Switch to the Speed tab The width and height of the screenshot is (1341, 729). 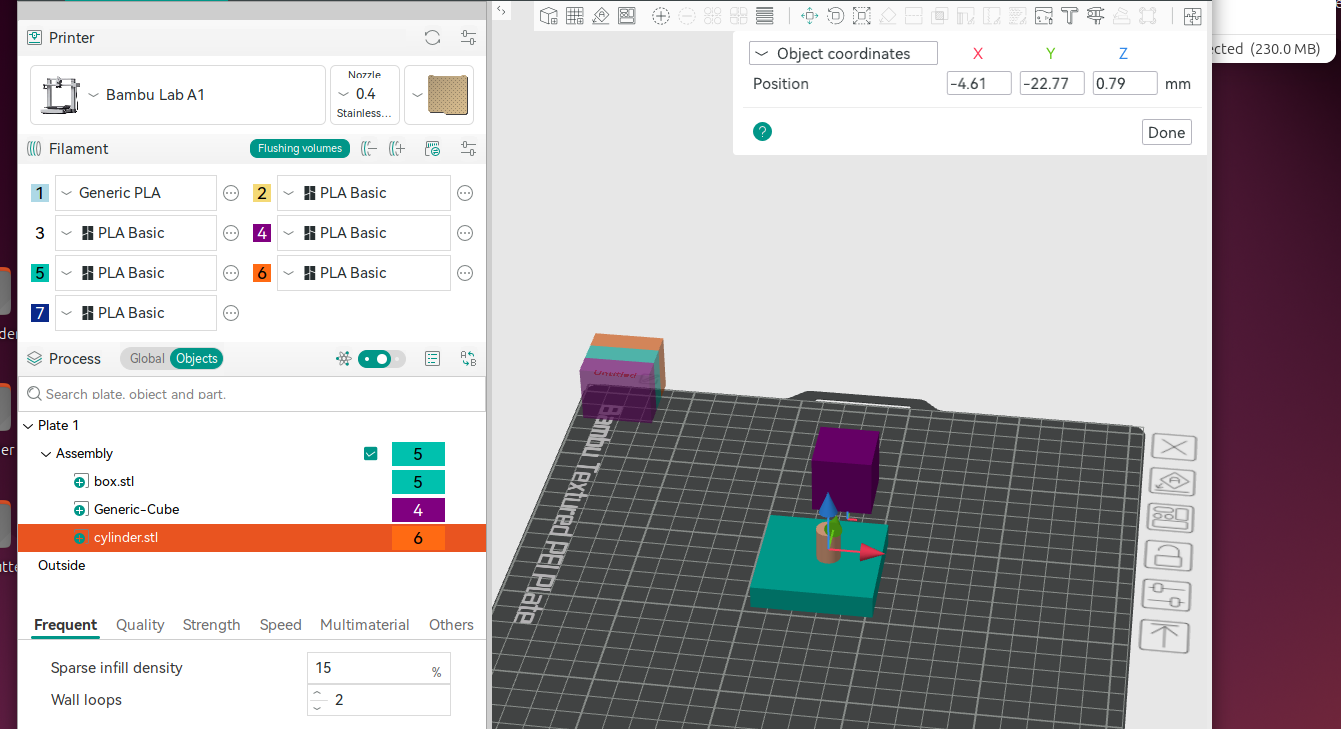tap(280, 625)
